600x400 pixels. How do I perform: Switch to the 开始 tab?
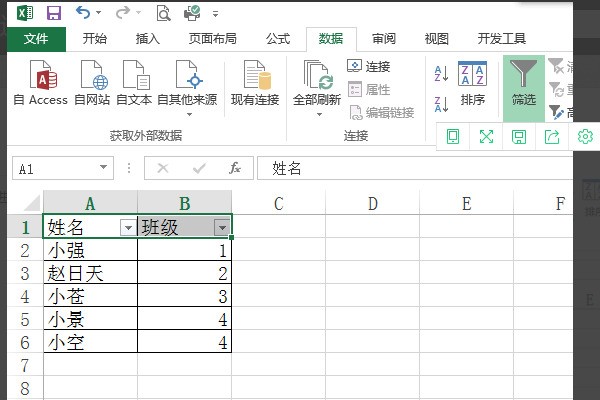[95, 39]
